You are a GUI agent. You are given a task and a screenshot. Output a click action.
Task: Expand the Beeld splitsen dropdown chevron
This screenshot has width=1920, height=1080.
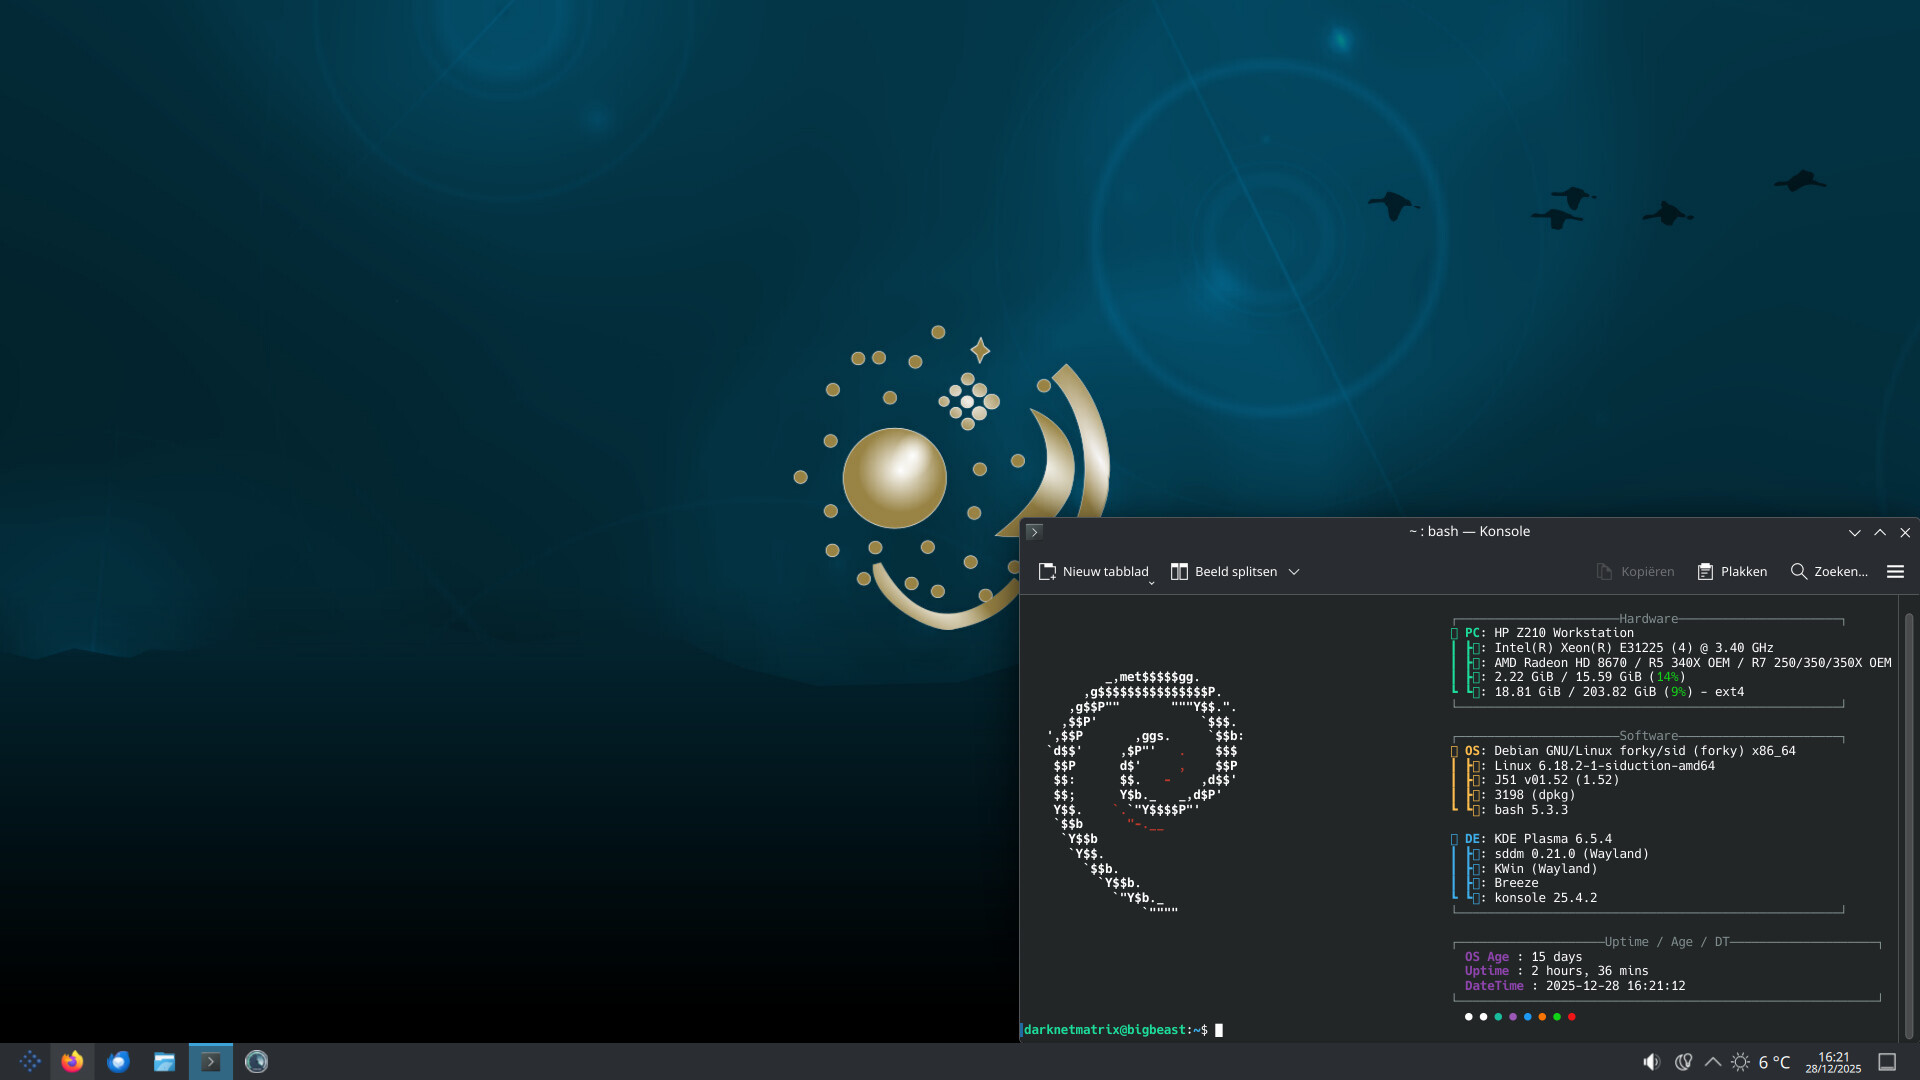[x=1294, y=571]
